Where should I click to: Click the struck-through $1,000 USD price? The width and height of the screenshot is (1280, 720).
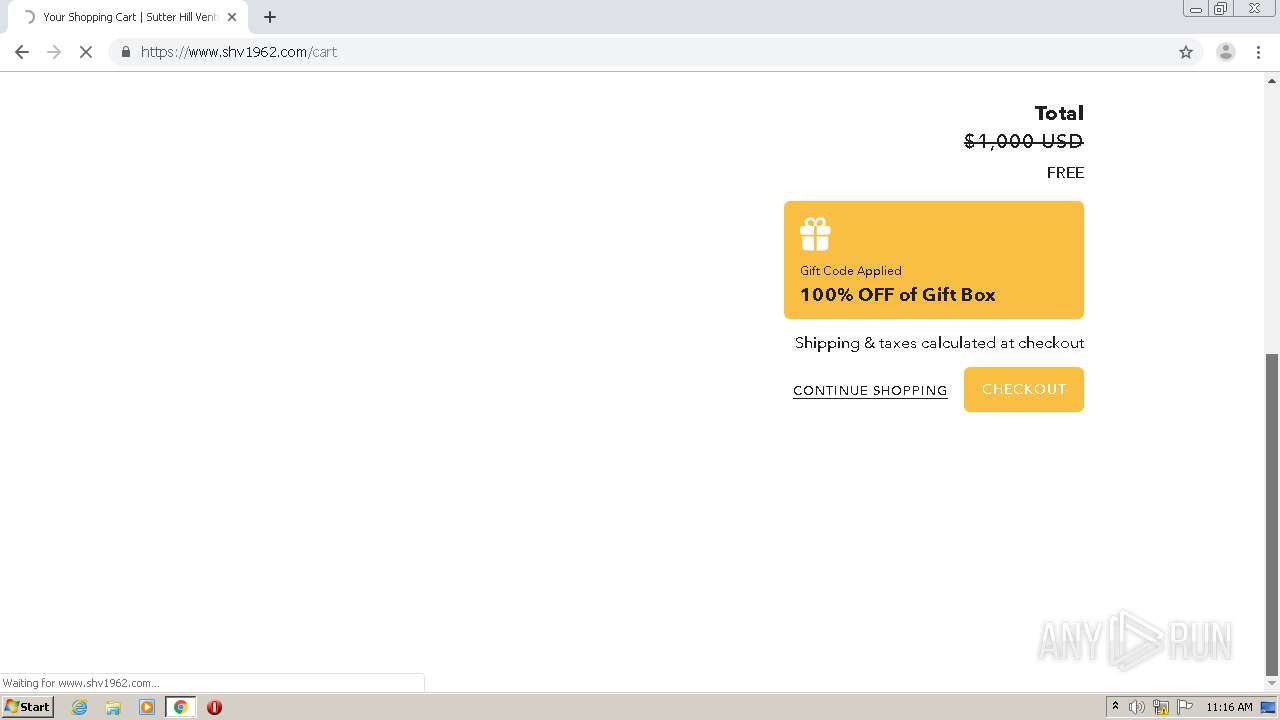[x=1024, y=141]
